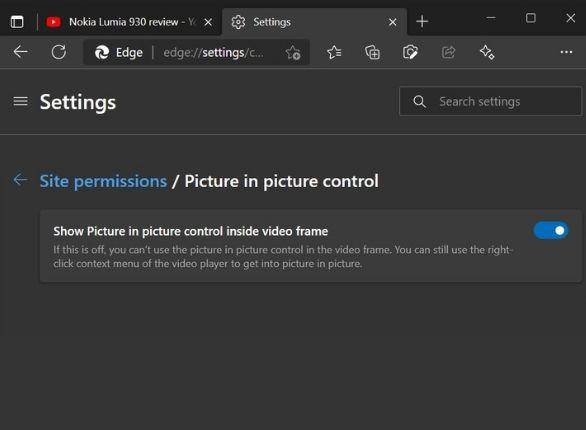586x430 pixels.
Task: Open the vertical tabs actions menu icon
Action: [17, 22]
